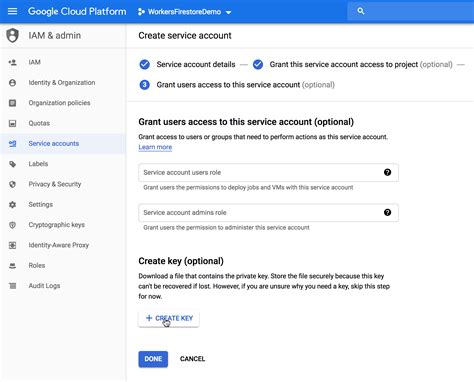The width and height of the screenshot is (474, 382).
Task: Open Privacy & Security menu item
Action: pos(55,184)
